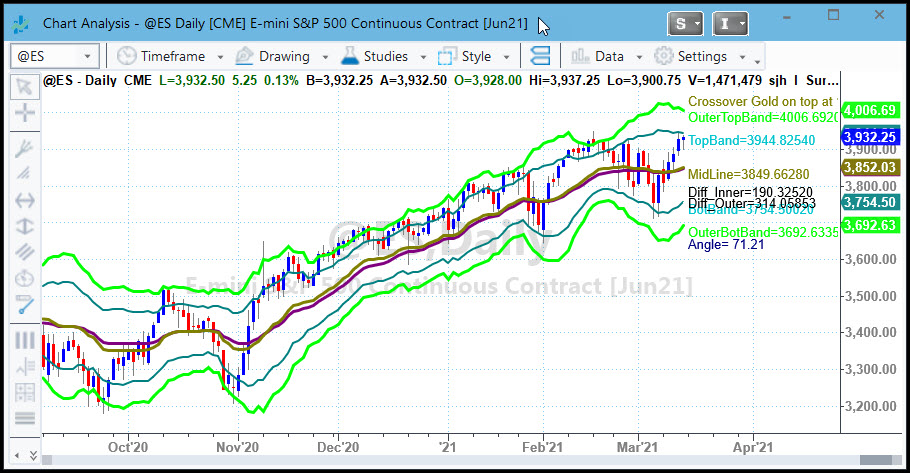The width and height of the screenshot is (910, 473).
Task: Click the Drawing pencil icon
Action: (x=244, y=56)
